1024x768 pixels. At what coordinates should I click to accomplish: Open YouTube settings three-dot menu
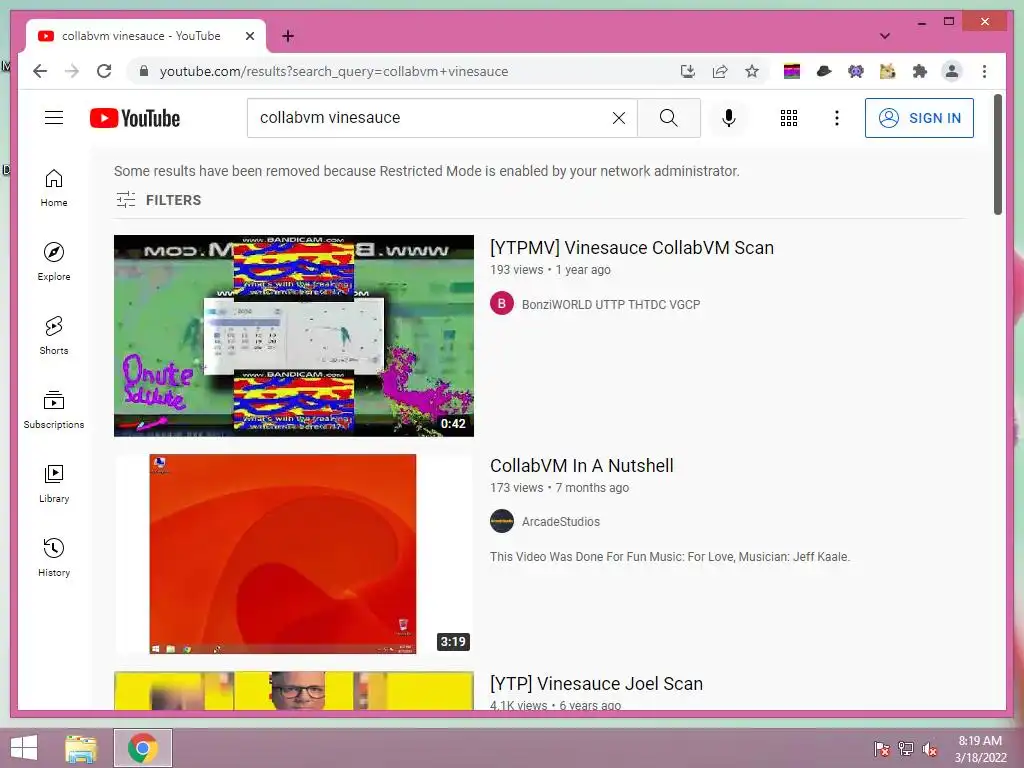(837, 118)
